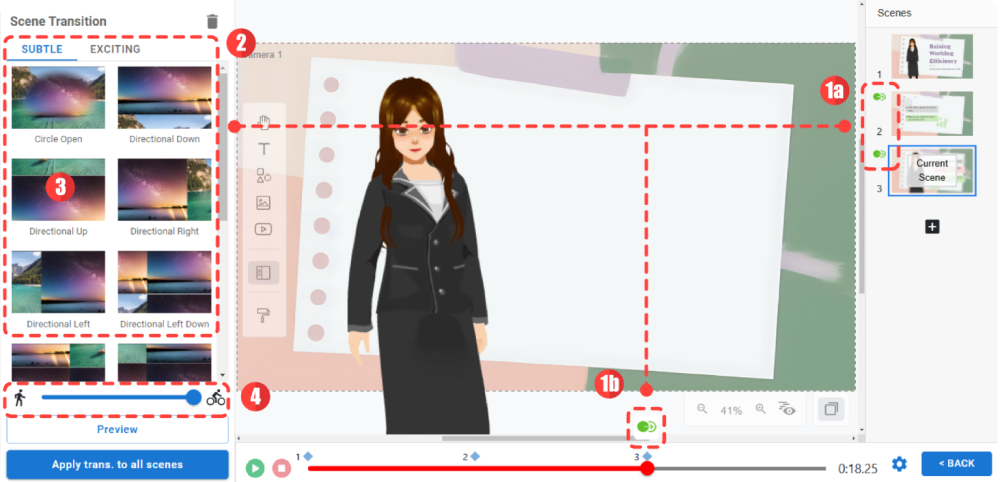
Task: Delete scene transition with trash icon
Action: point(212,22)
